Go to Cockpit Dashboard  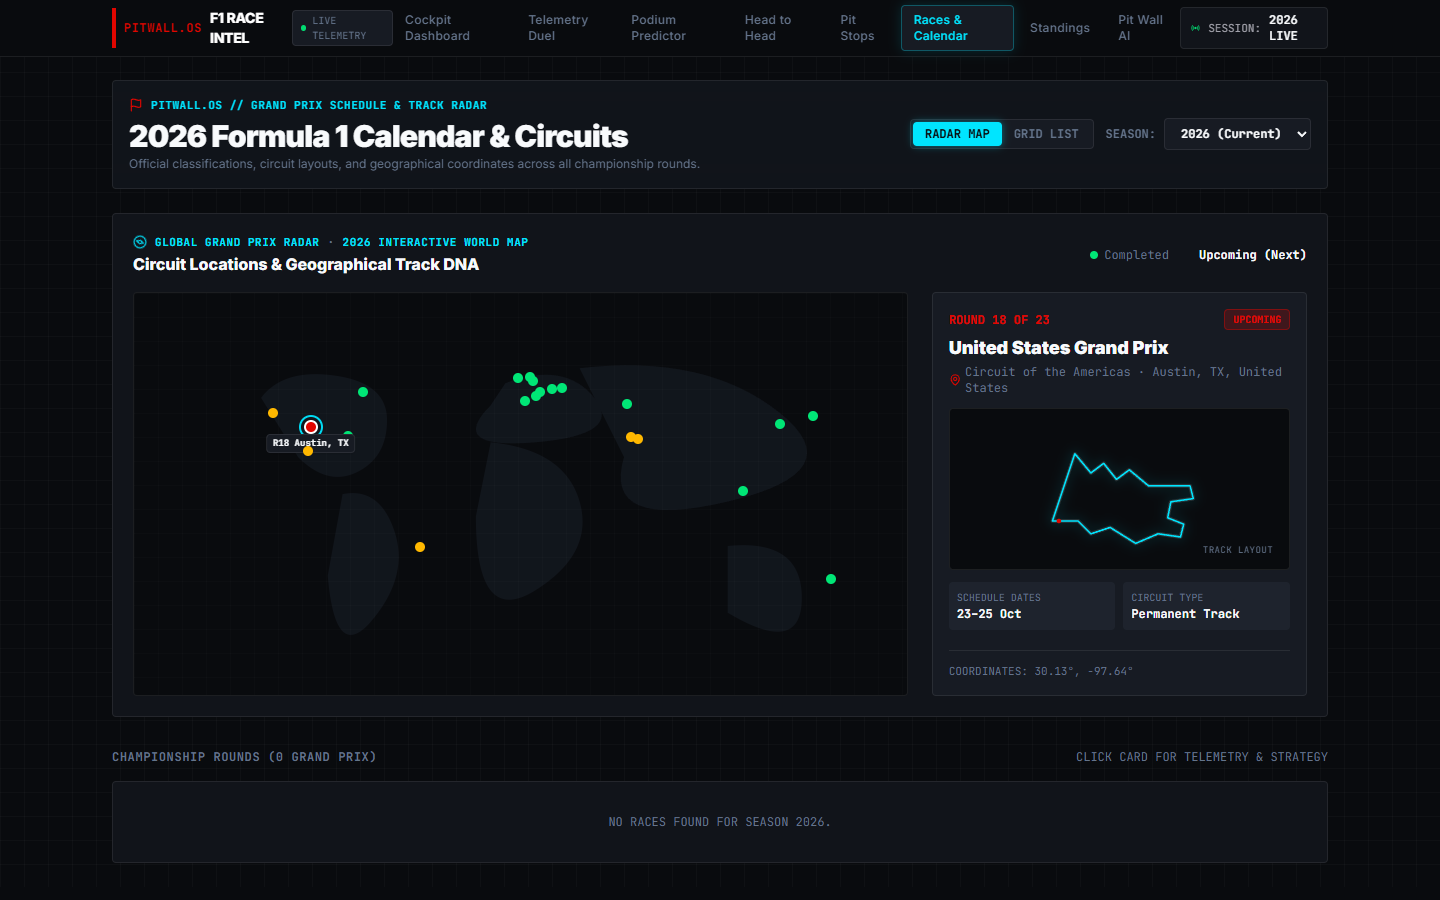click(x=437, y=28)
